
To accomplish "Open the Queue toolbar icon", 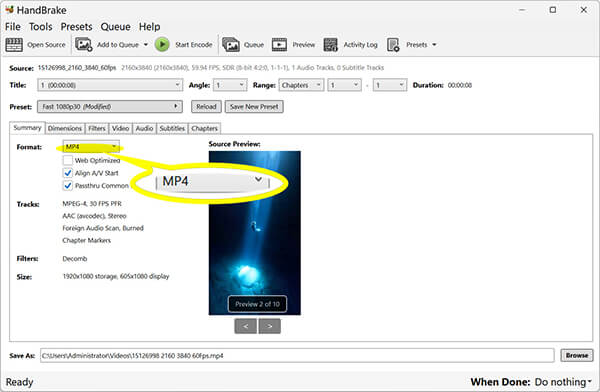I will click(x=231, y=45).
